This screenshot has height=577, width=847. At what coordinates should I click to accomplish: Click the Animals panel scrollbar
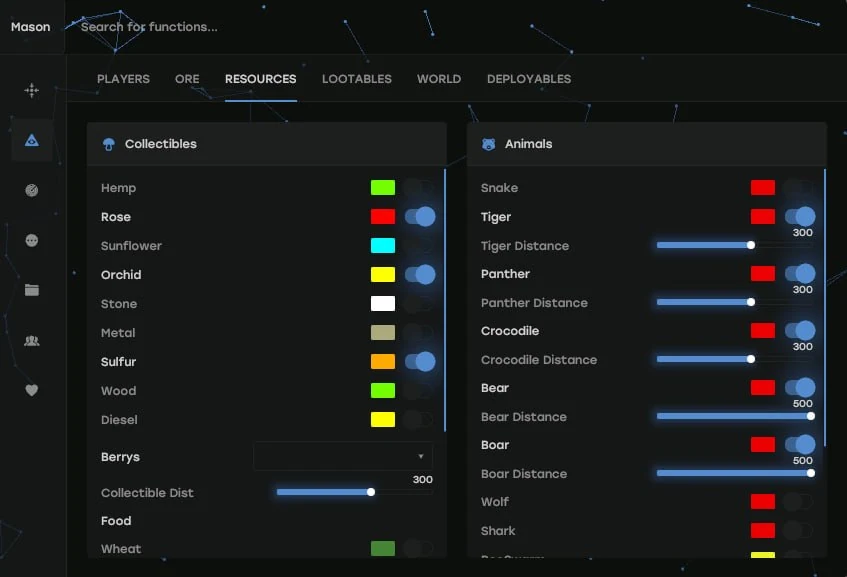(825, 308)
